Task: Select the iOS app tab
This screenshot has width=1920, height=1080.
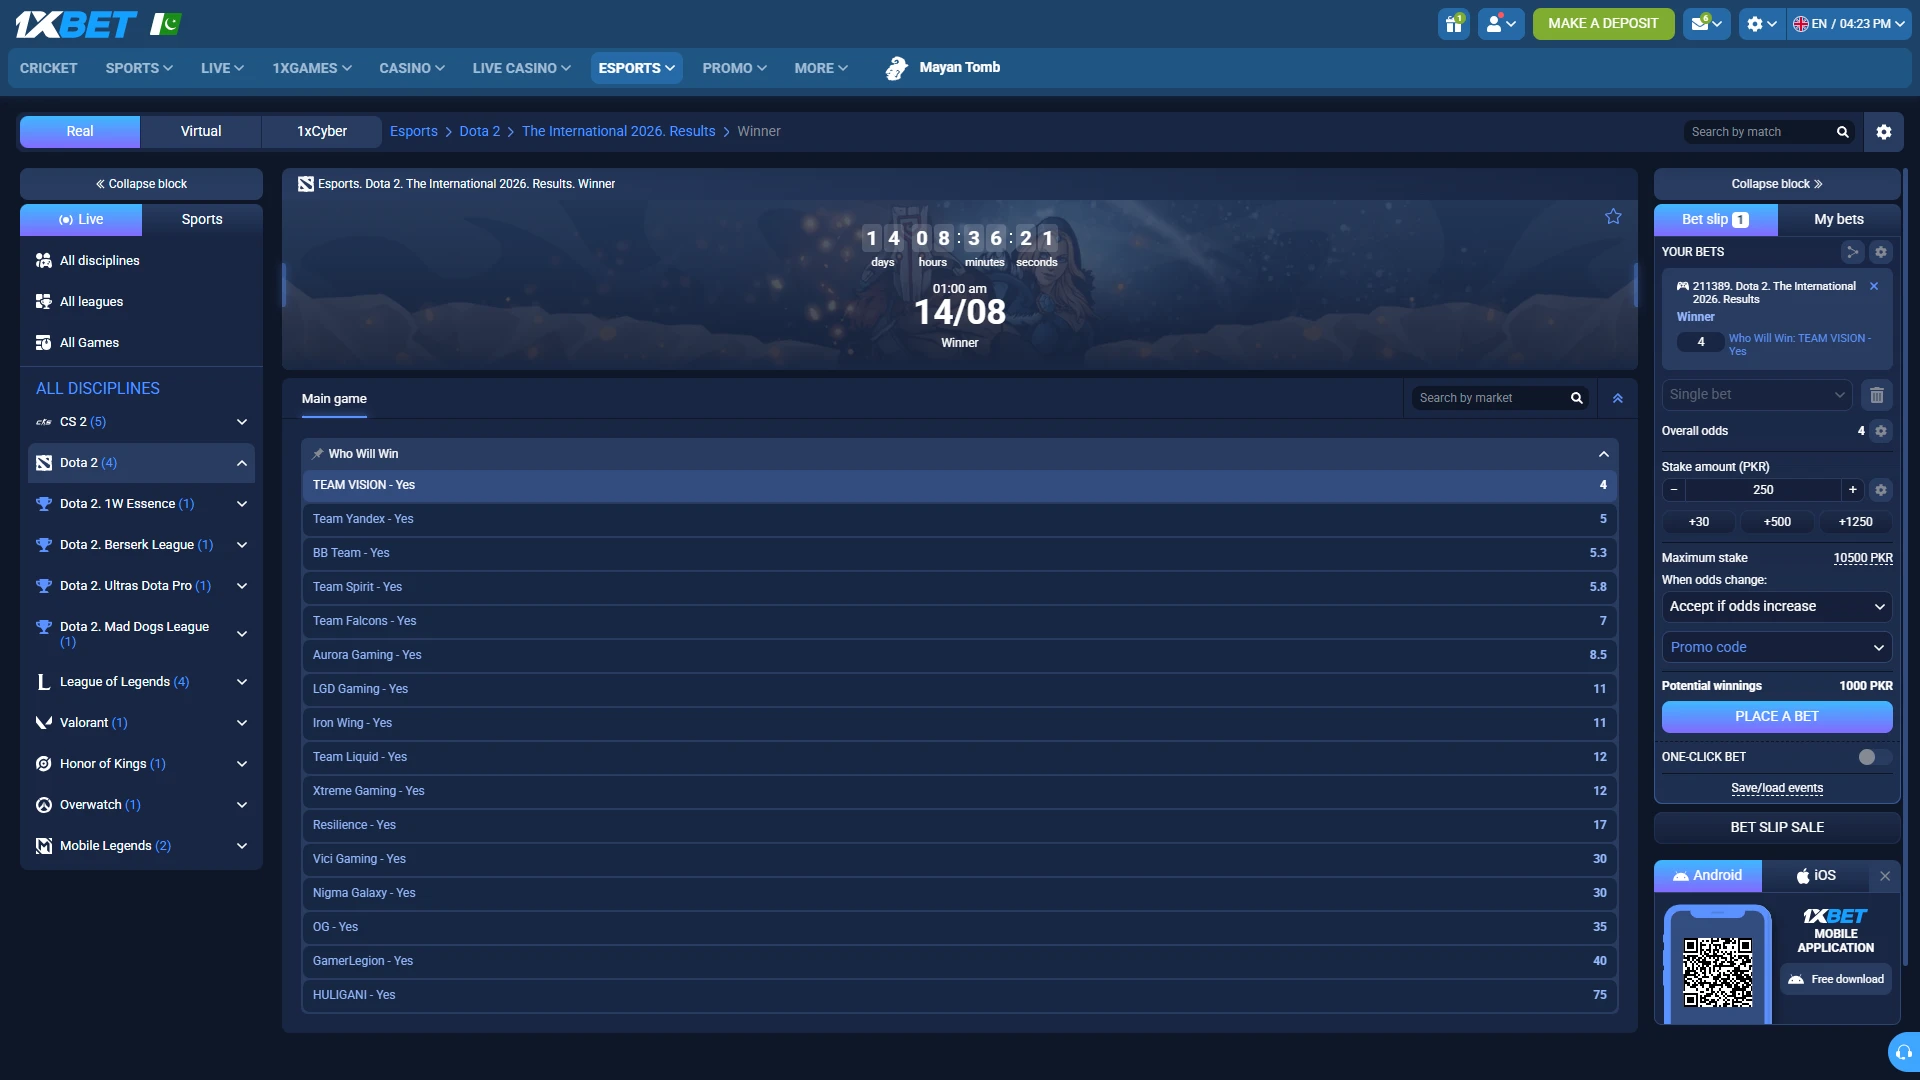Action: pos(1816,876)
